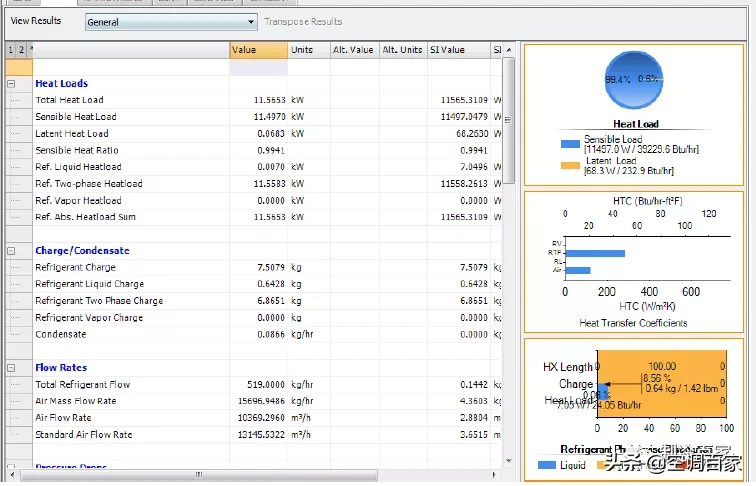Select the Ref. Vapor Heatload row label
Viewport: 756px width, 486px height.
point(78,201)
